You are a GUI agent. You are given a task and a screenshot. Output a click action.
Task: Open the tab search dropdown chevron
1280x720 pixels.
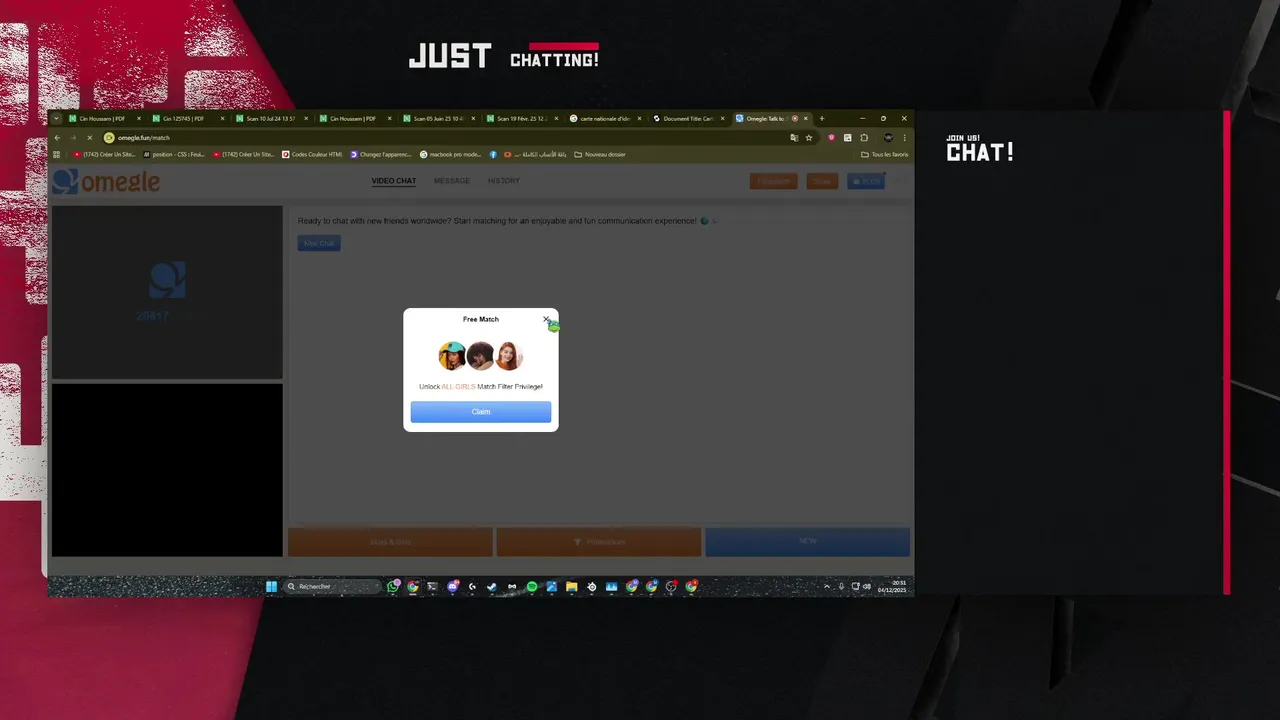point(56,119)
